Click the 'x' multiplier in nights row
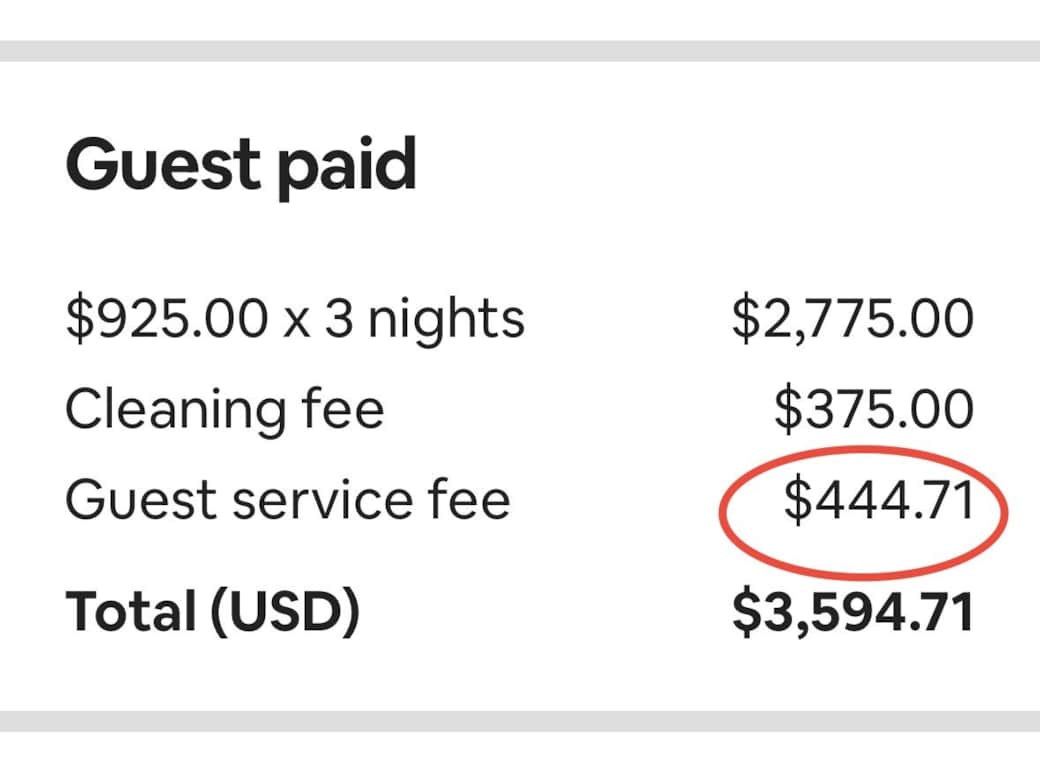 296,325
